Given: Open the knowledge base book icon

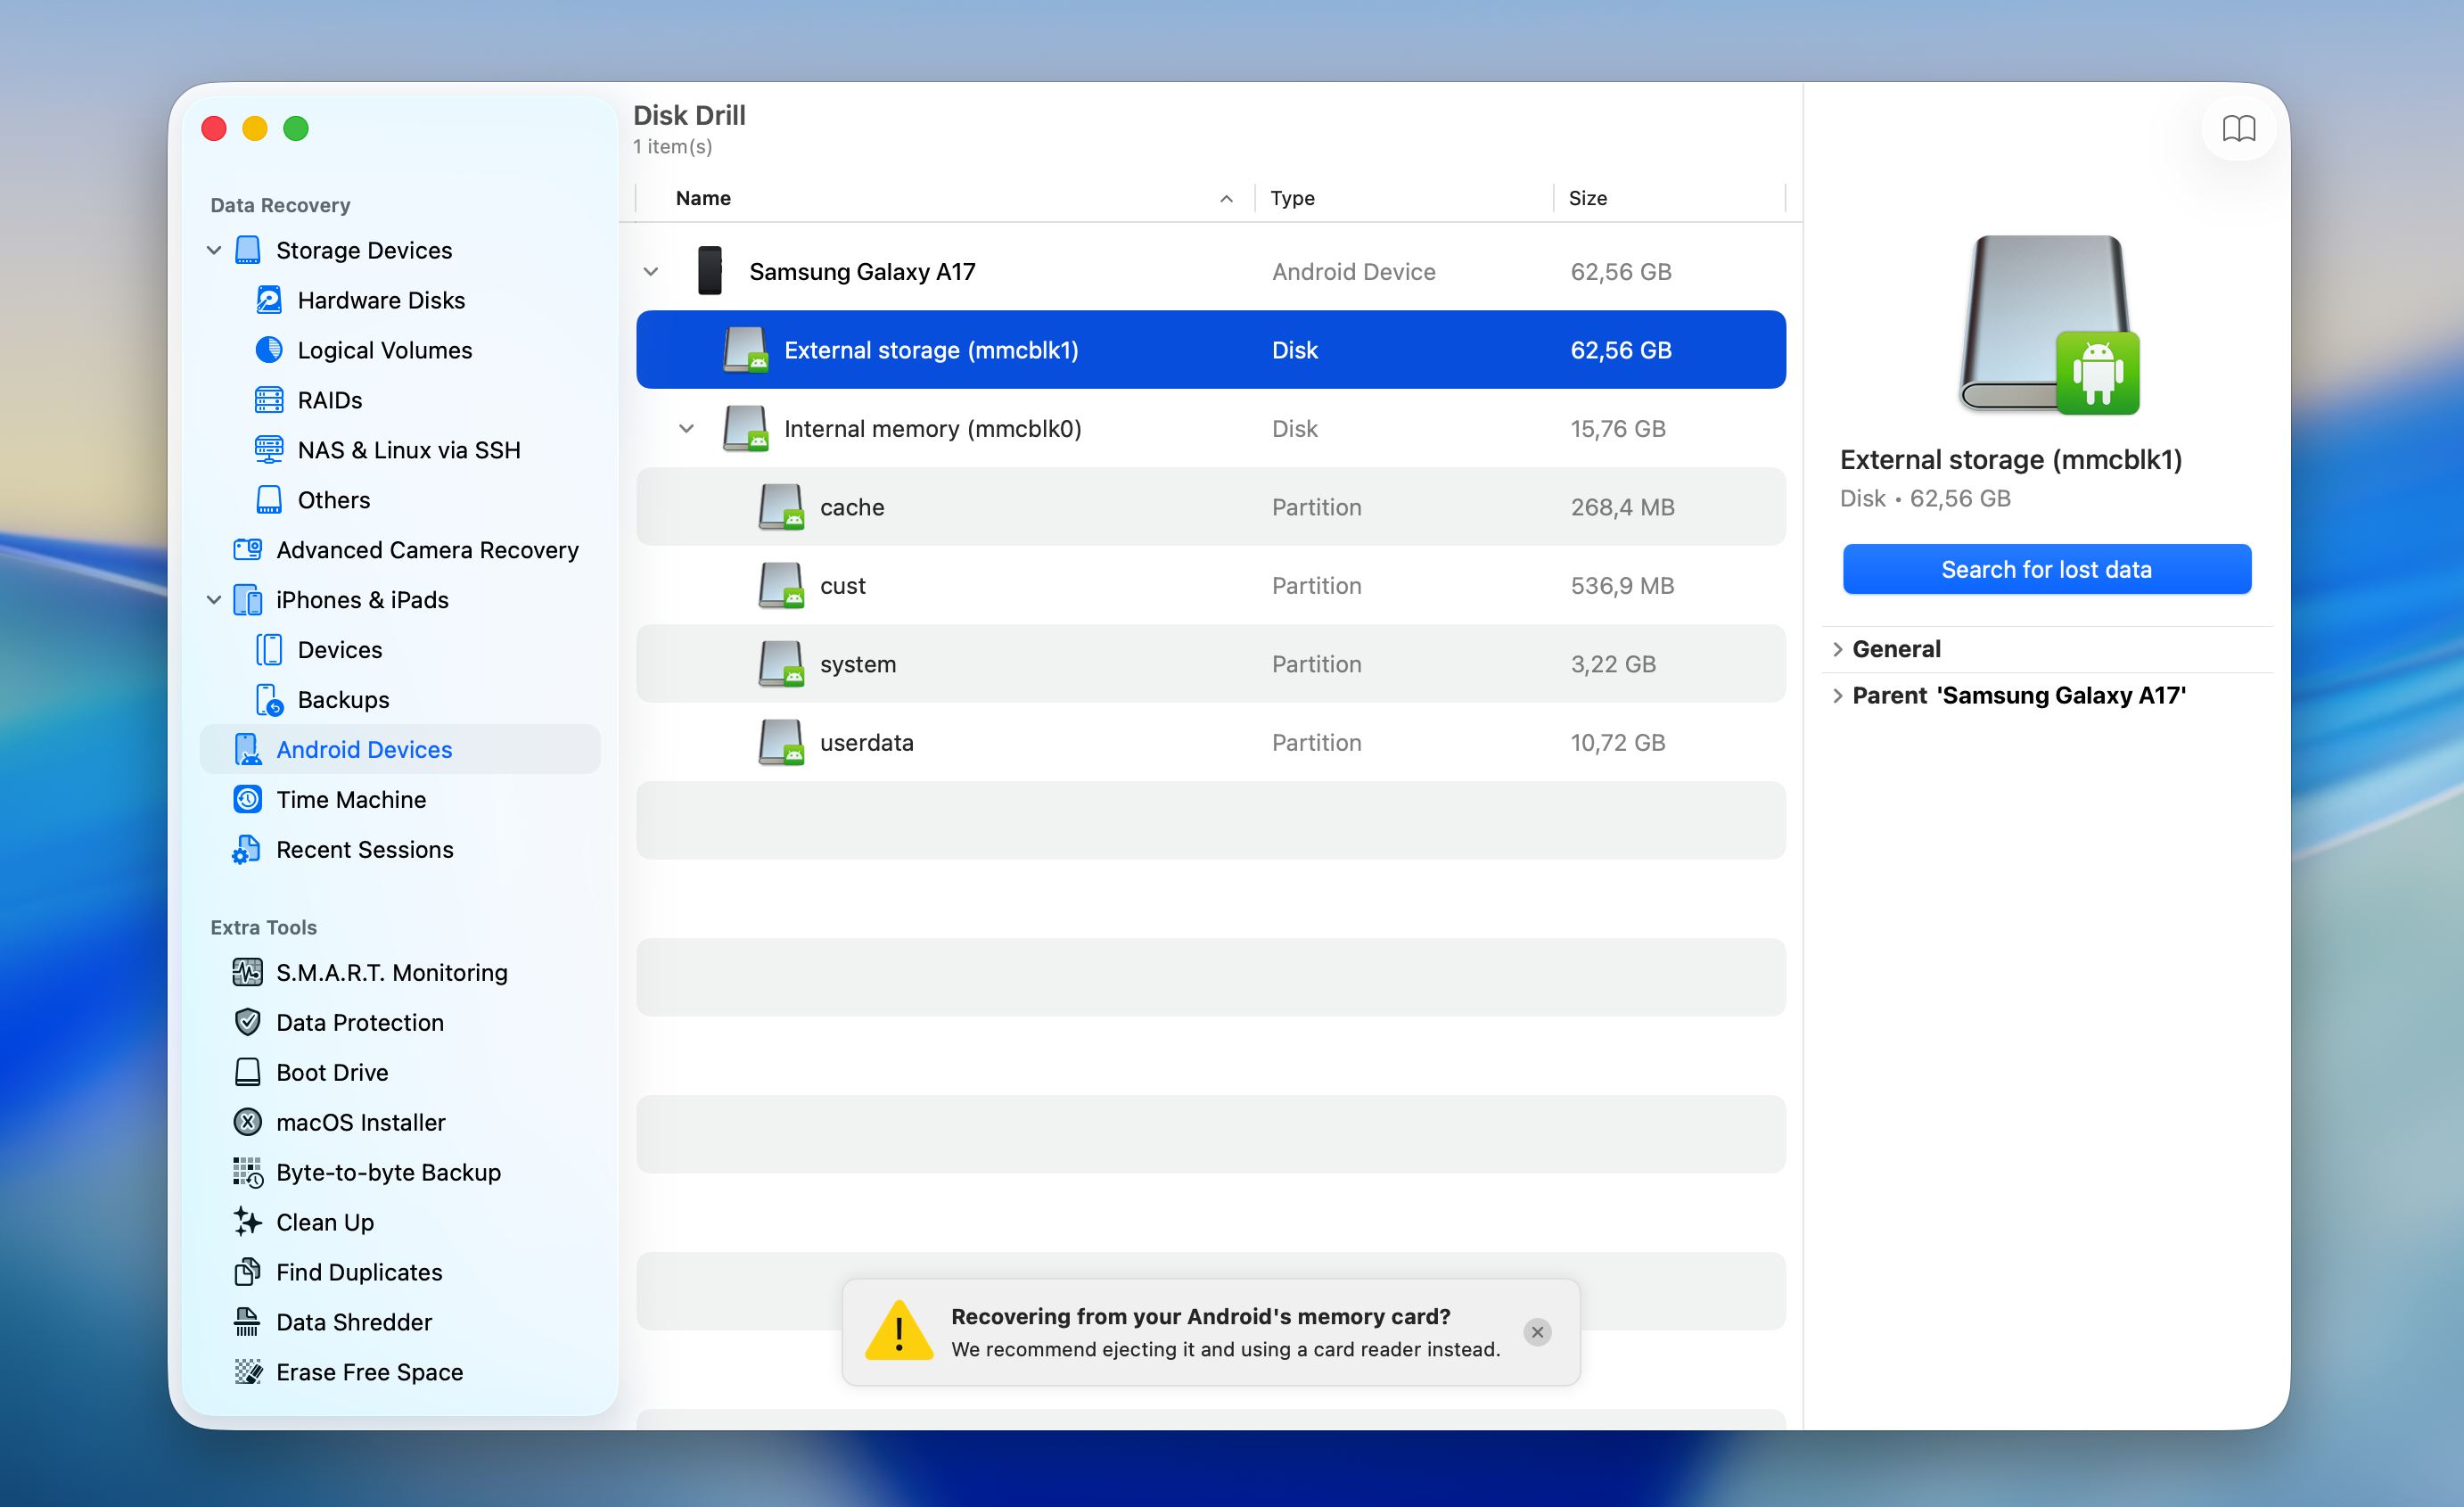Looking at the screenshot, I should [2239, 128].
